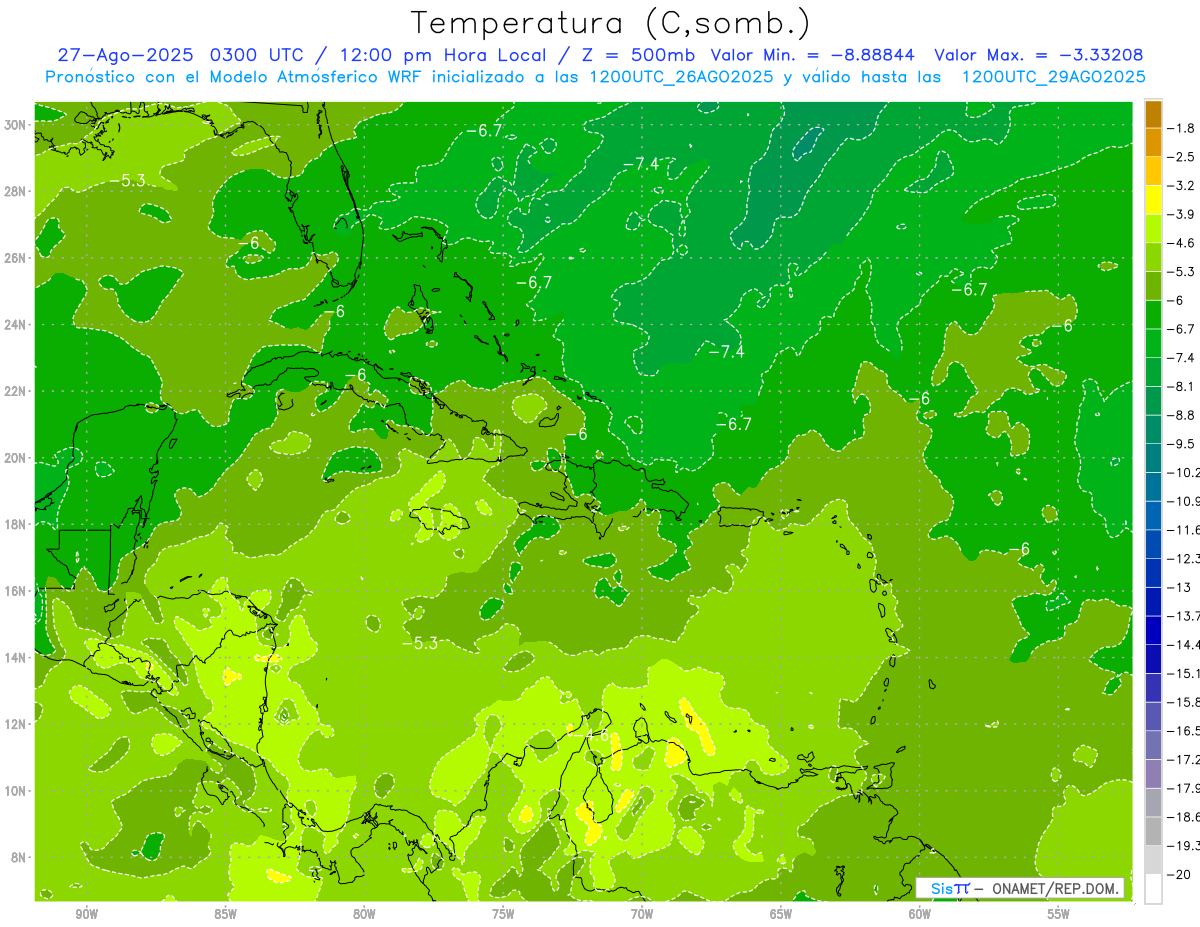1200x927 pixels.
Task: Click the '85W' longitude axis label
Action: click(x=226, y=914)
